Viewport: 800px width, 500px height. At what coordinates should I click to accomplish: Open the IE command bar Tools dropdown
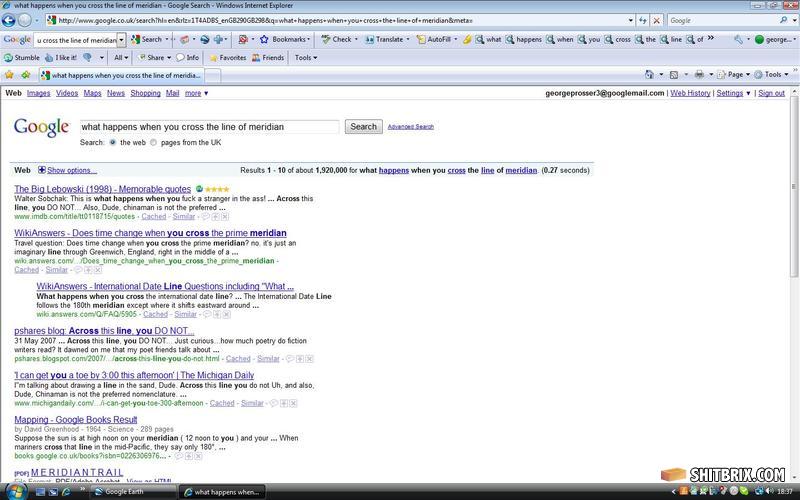[771, 74]
